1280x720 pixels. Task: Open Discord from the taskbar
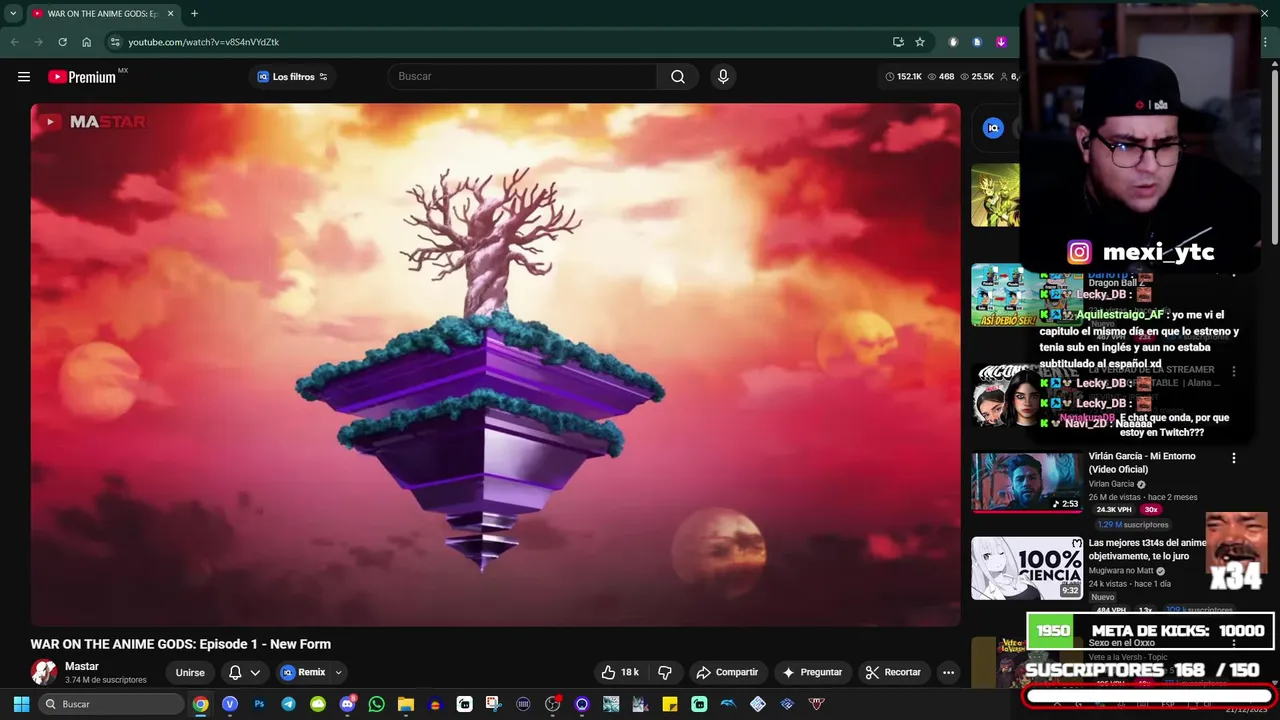(347, 704)
